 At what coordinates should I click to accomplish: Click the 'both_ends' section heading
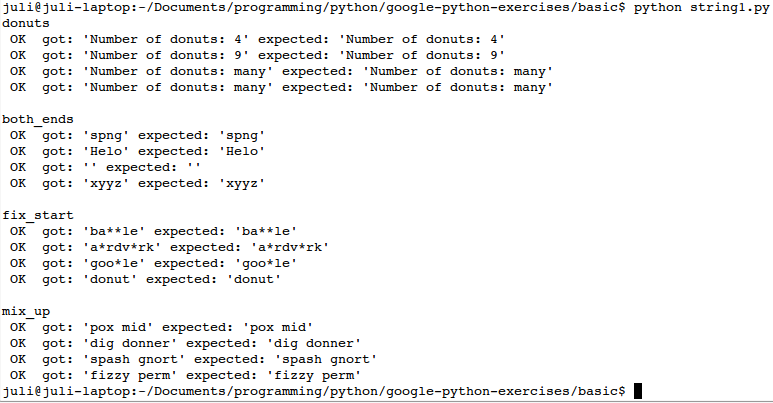(x=38, y=119)
